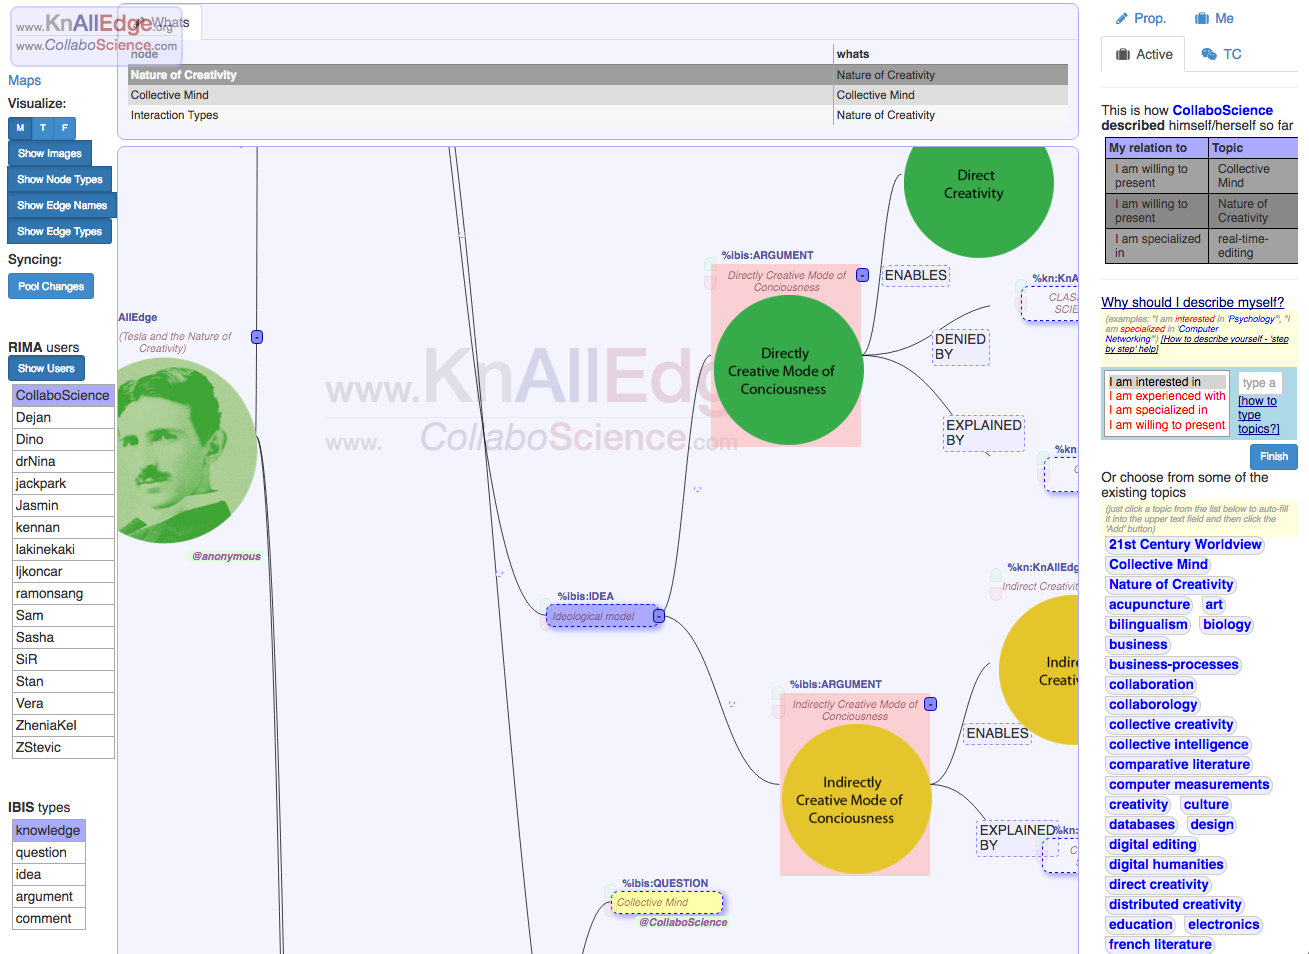Toggle Show Images visualization
Image resolution: width=1309 pixels, height=954 pixels.
click(x=50, y=153)
